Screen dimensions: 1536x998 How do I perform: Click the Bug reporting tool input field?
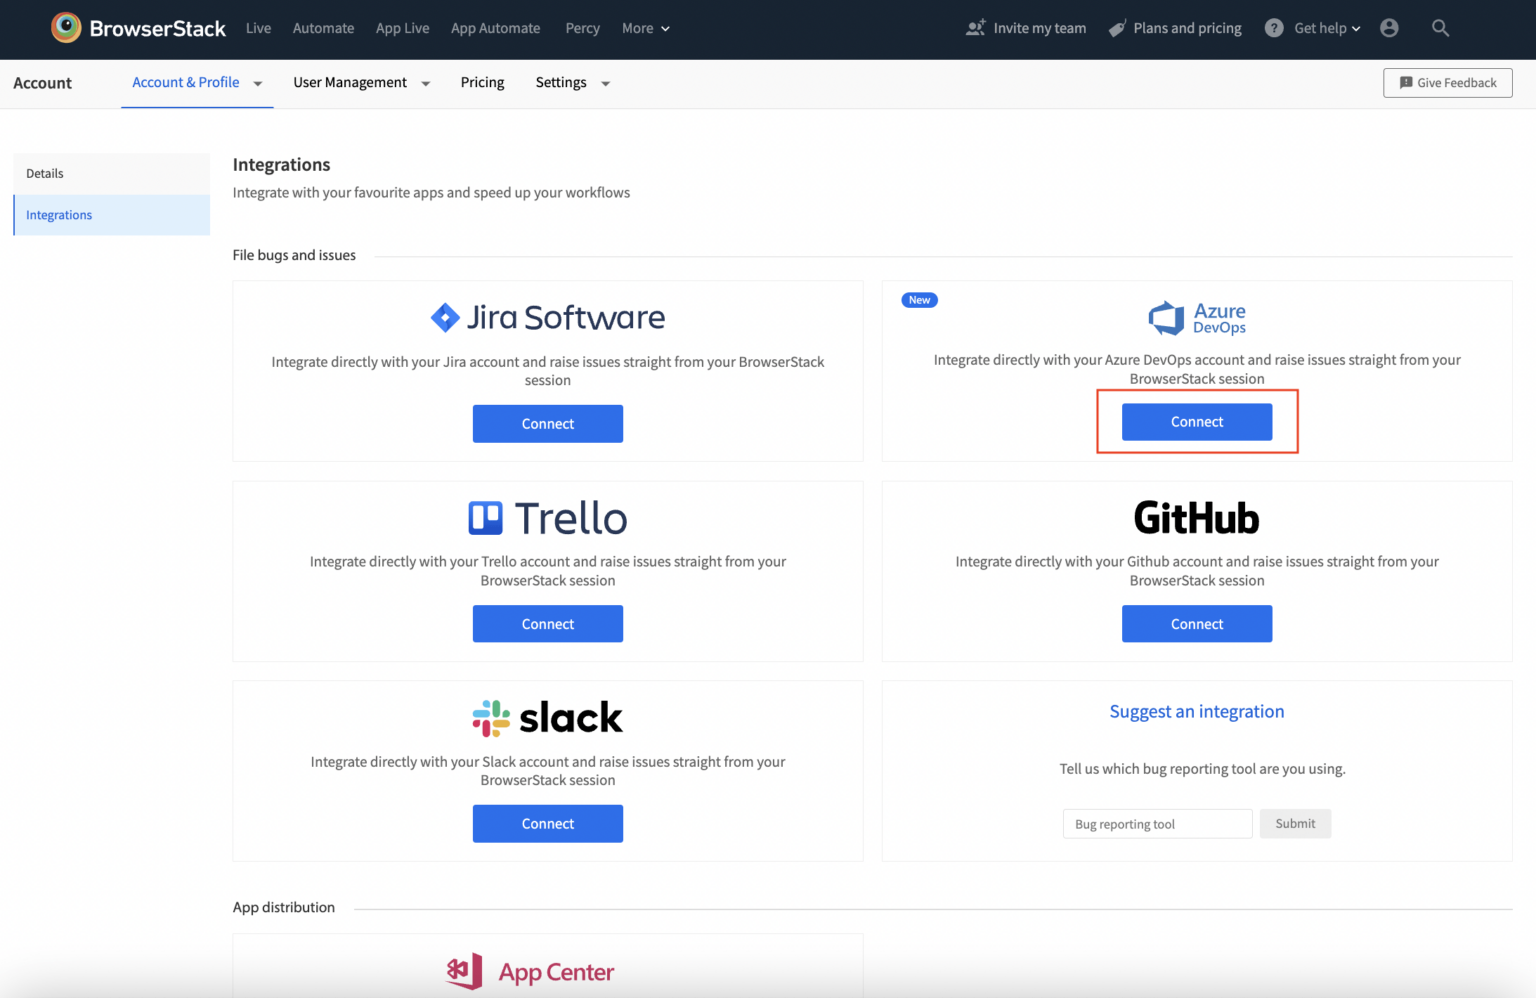click(1157, 823)
